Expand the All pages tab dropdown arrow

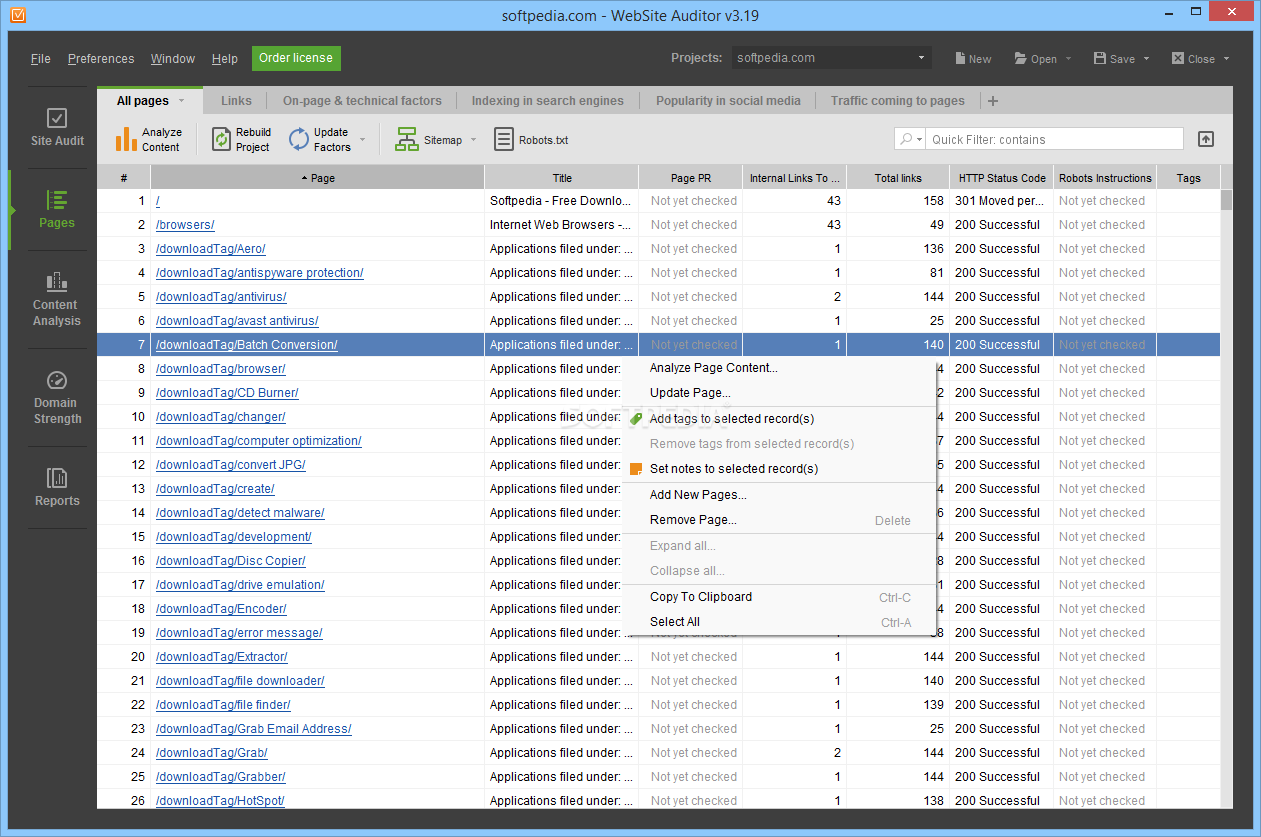(x=181, y=101)
